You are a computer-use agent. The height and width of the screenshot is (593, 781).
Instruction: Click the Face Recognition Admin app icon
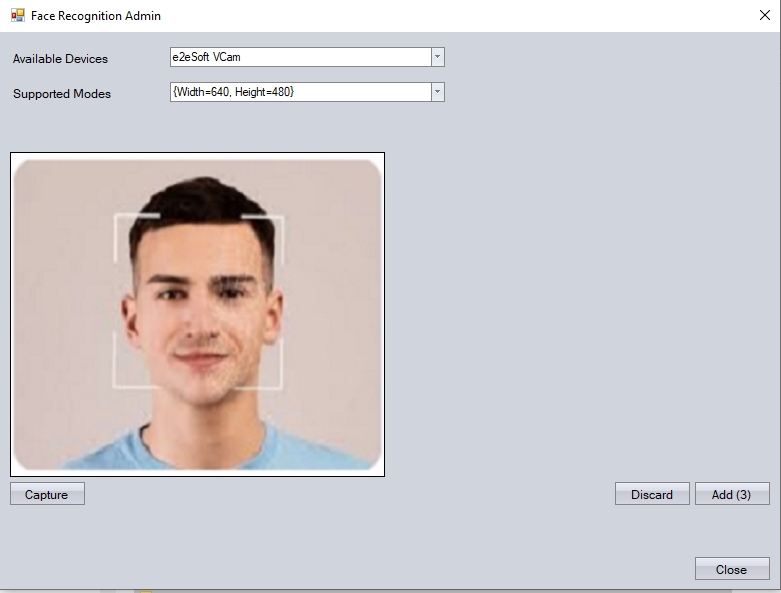pos(17,16)
